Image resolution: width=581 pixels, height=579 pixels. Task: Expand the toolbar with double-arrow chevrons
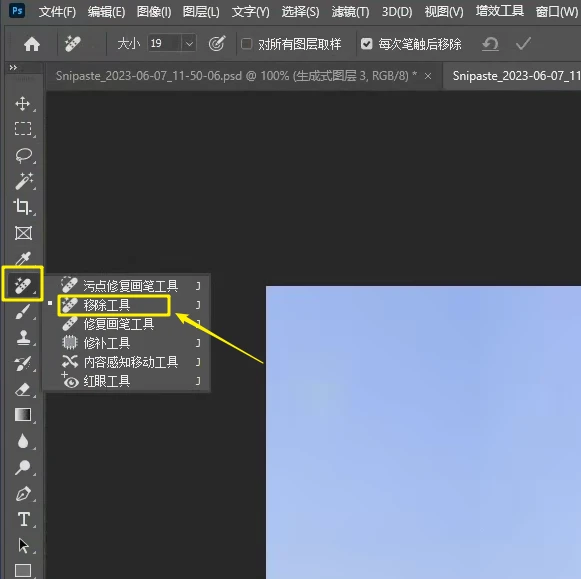click(x=13, y=67)
